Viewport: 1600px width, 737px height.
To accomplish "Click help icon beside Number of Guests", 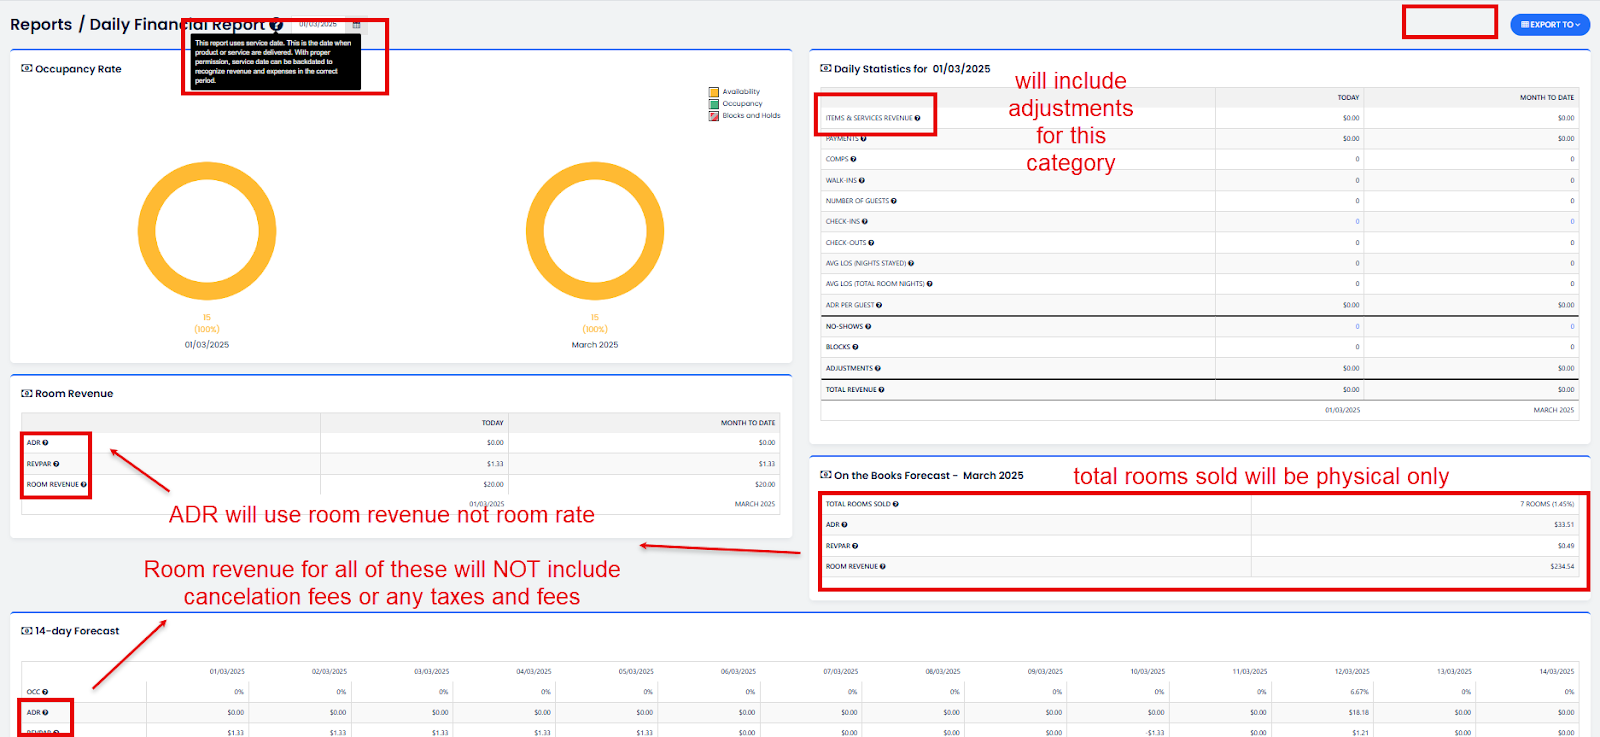I will pos(893,201).
